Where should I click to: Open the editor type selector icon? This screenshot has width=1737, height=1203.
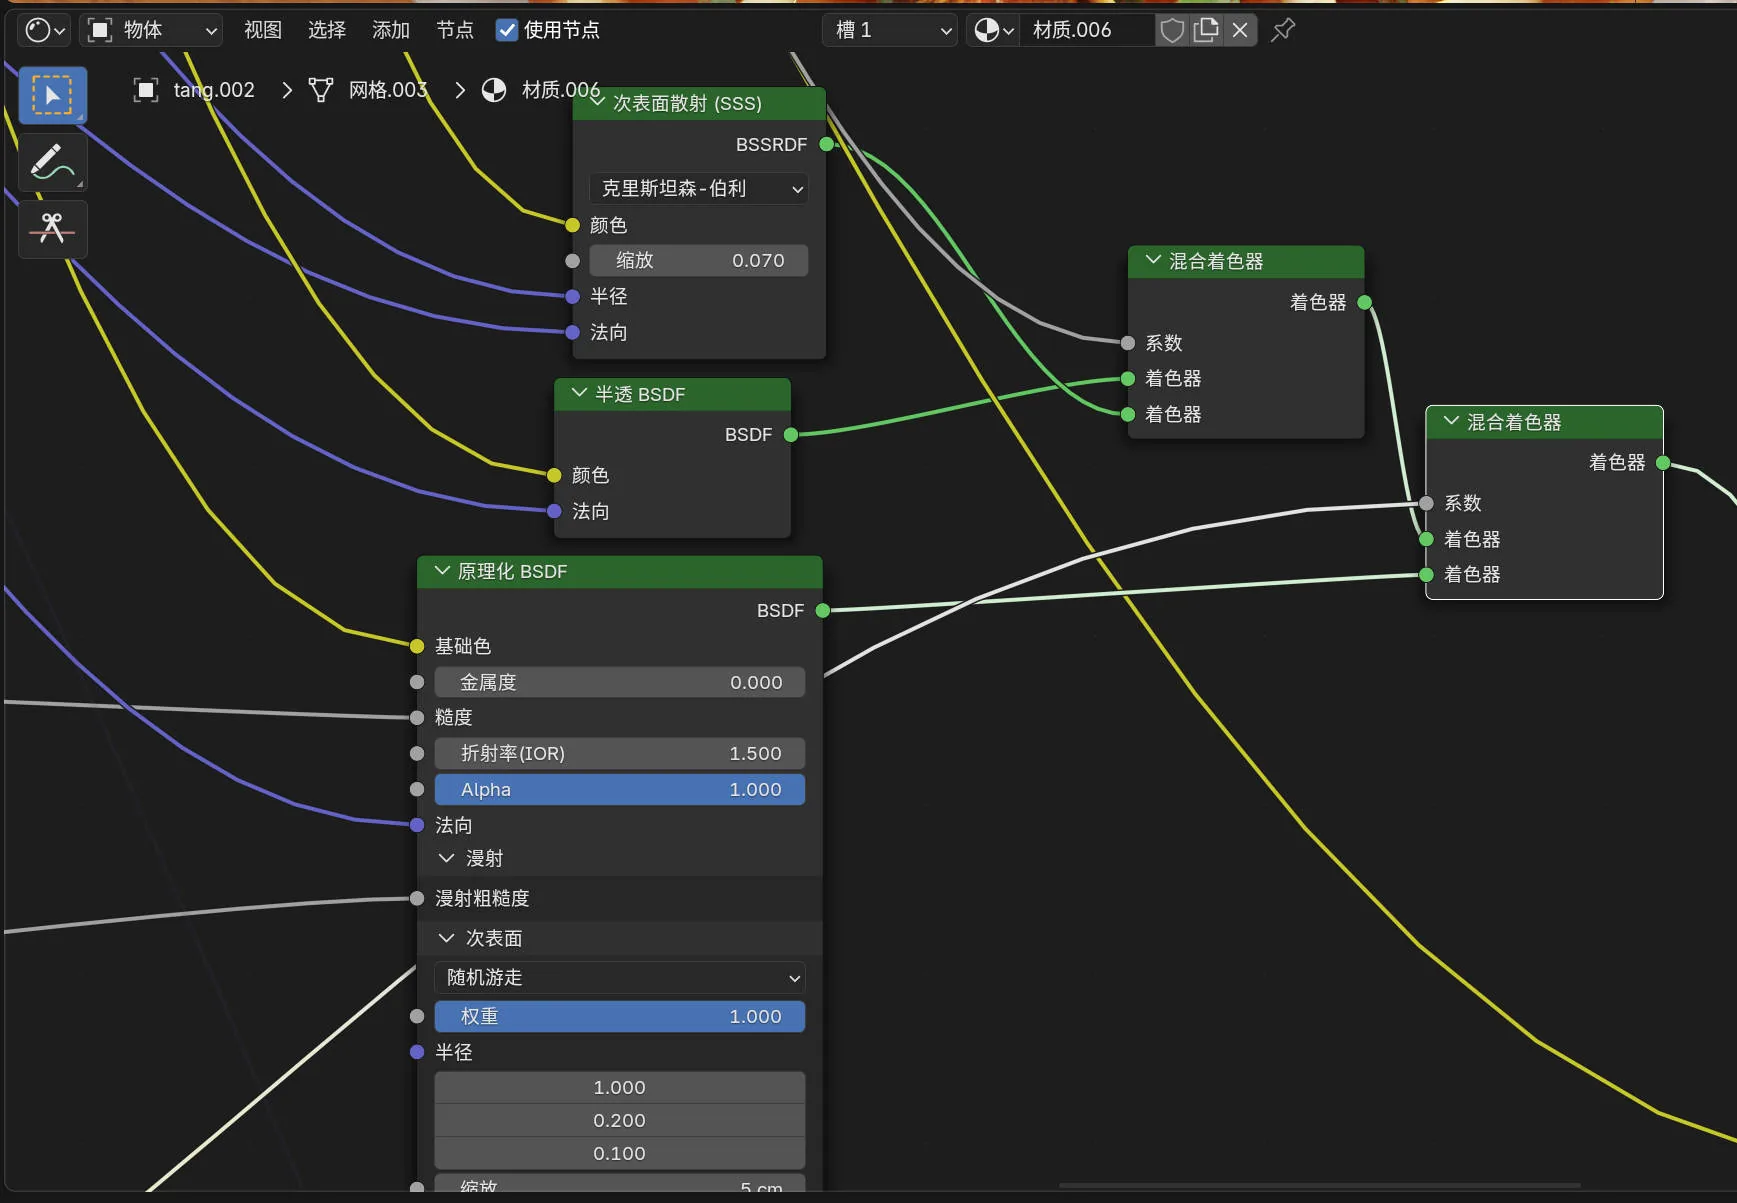(44, 30)
